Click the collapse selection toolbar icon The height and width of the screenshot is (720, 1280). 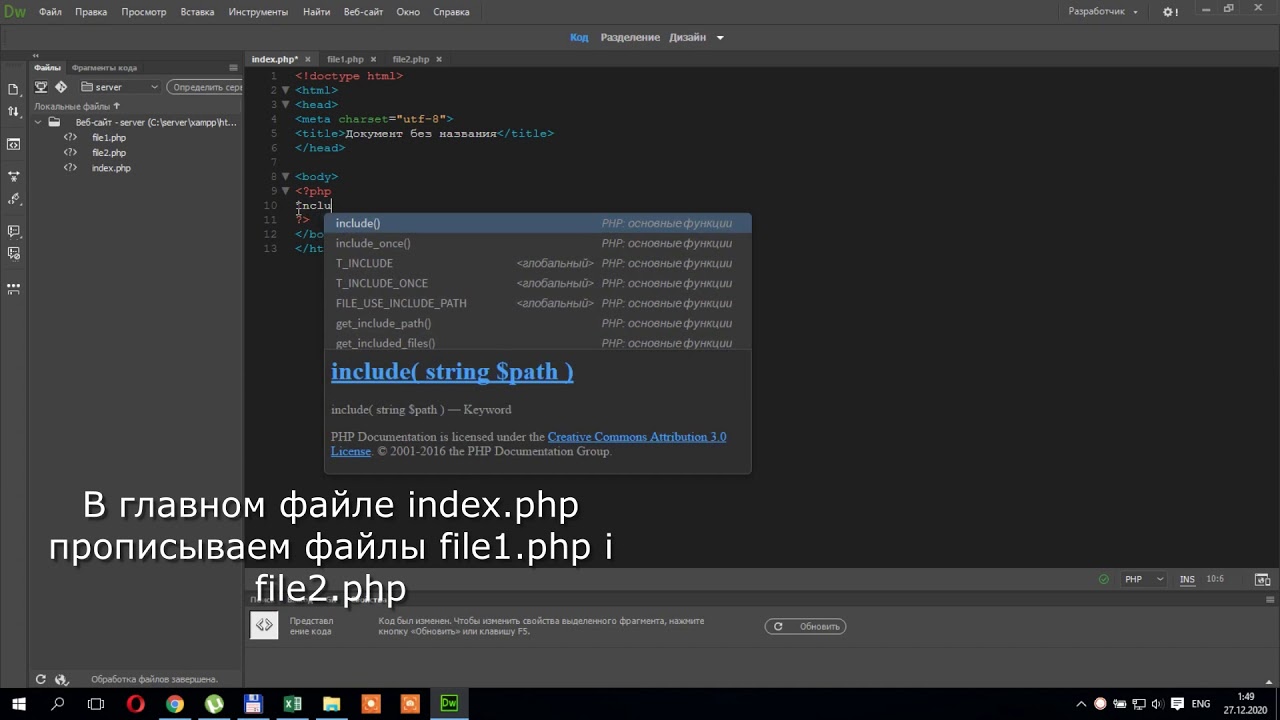(x=13, y=176)
